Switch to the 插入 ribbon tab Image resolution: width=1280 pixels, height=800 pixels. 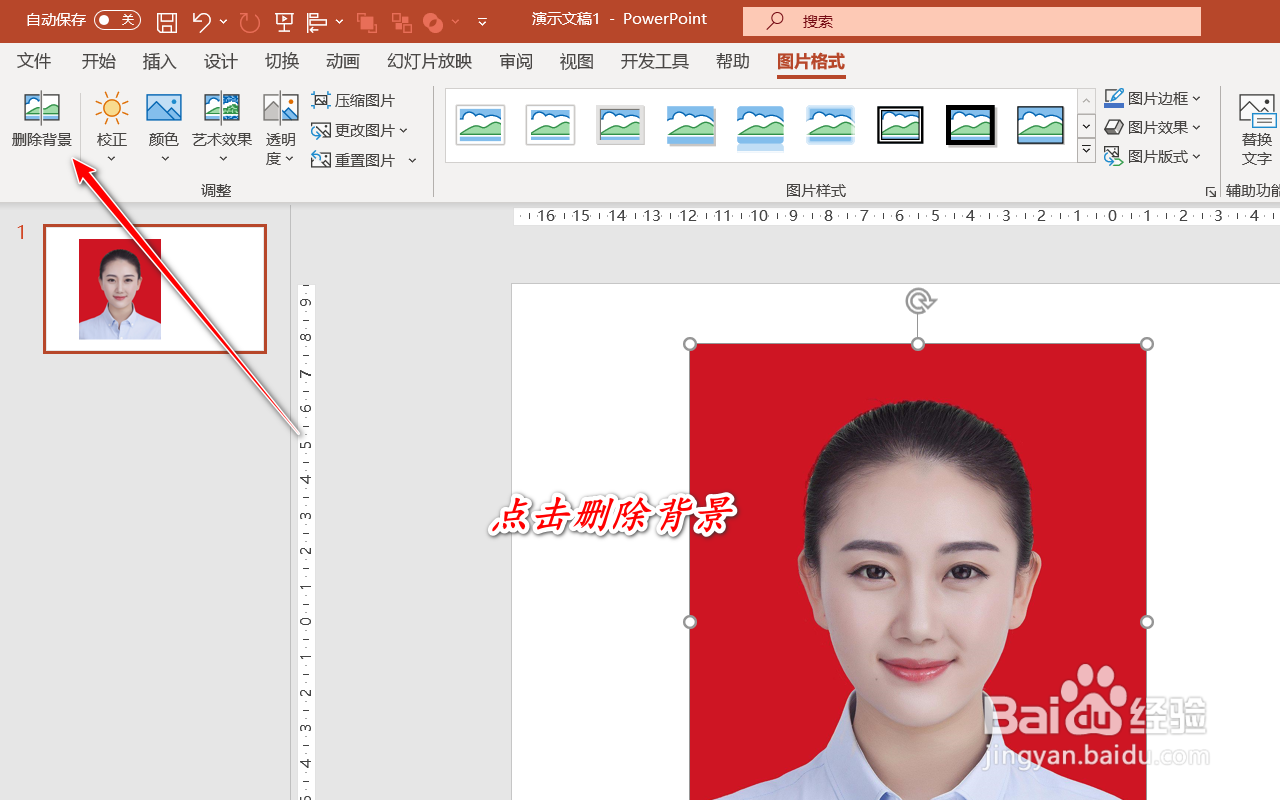159,61
